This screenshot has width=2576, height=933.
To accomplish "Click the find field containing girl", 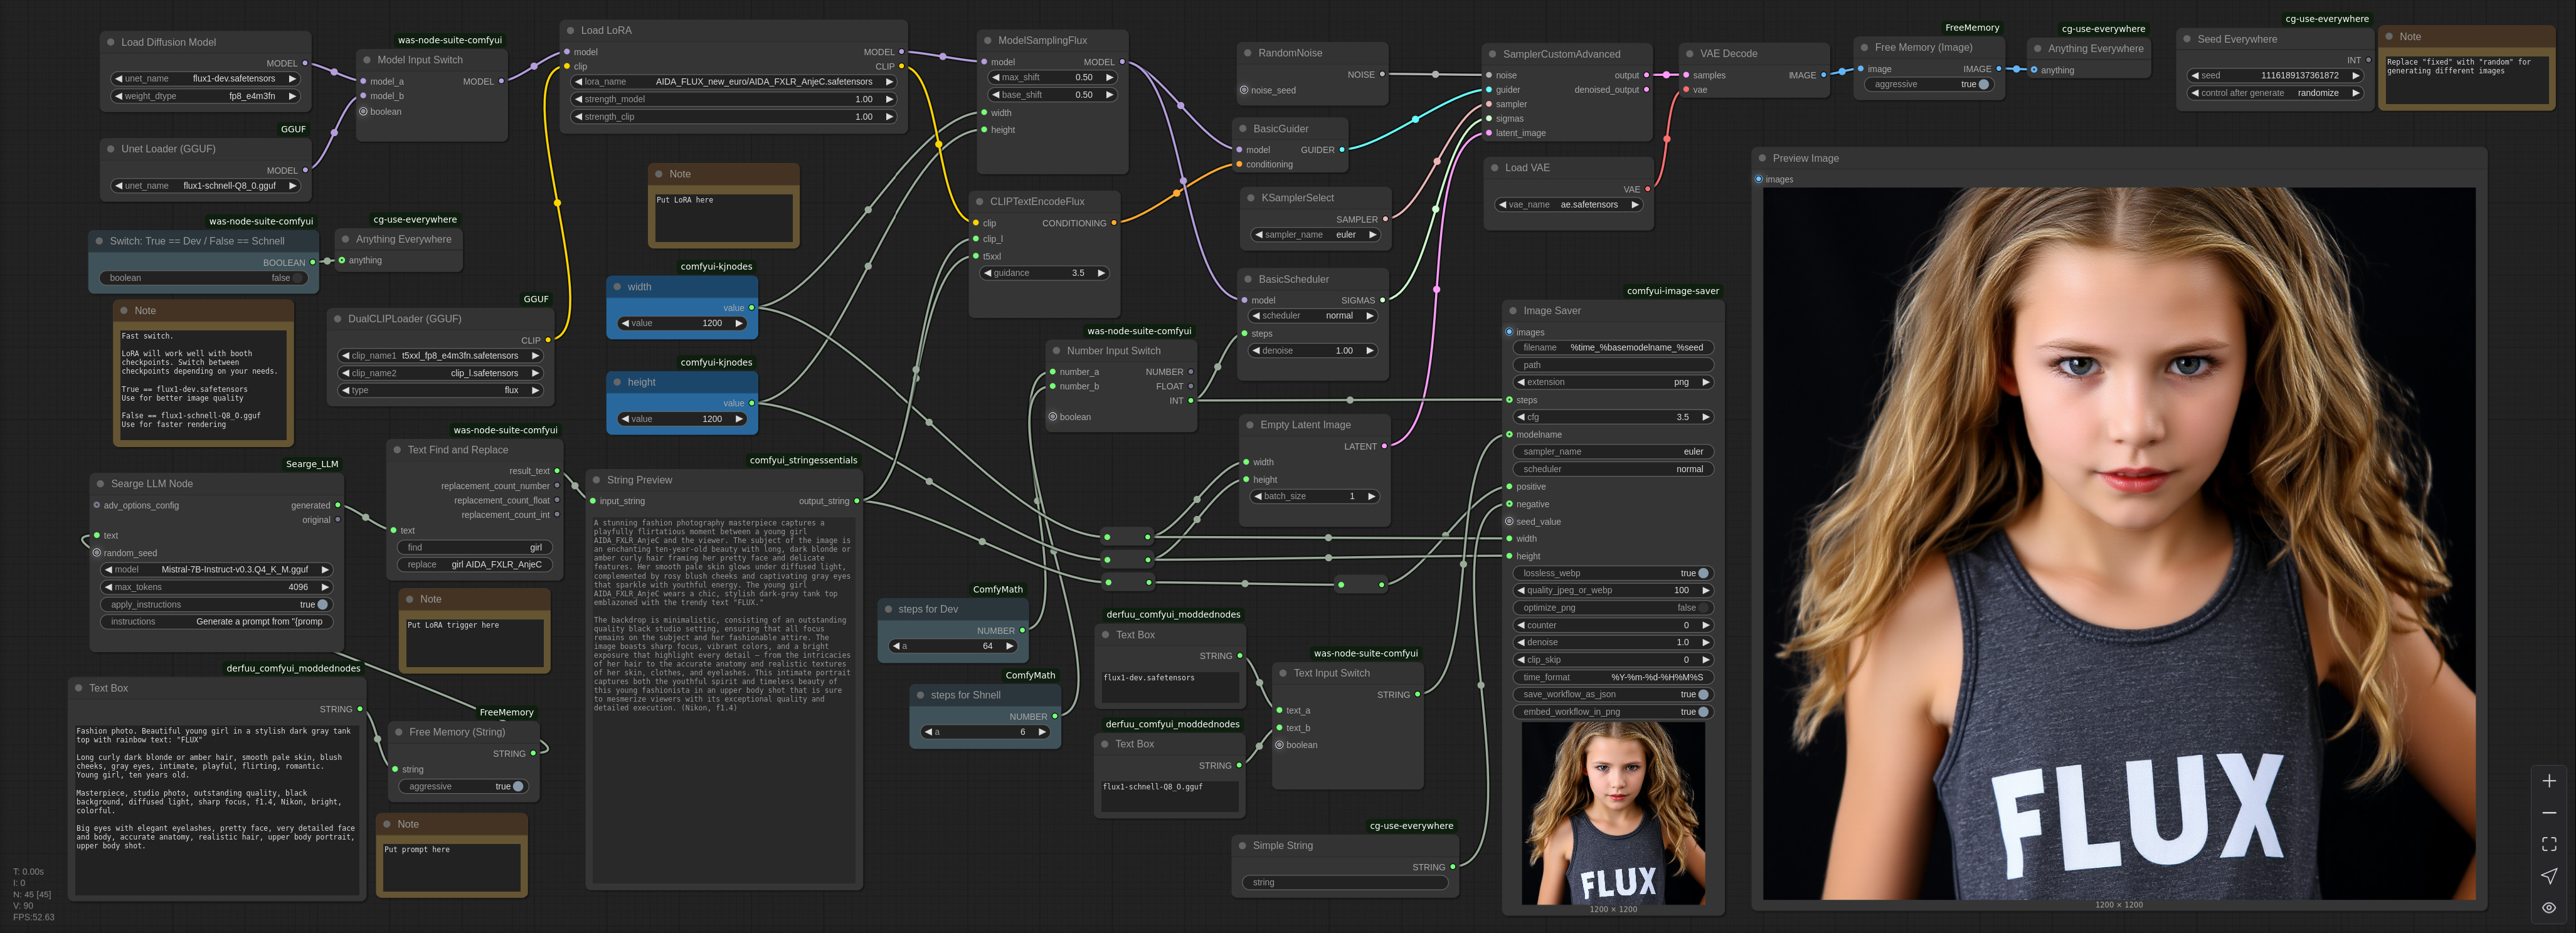I will pos(474,548).
